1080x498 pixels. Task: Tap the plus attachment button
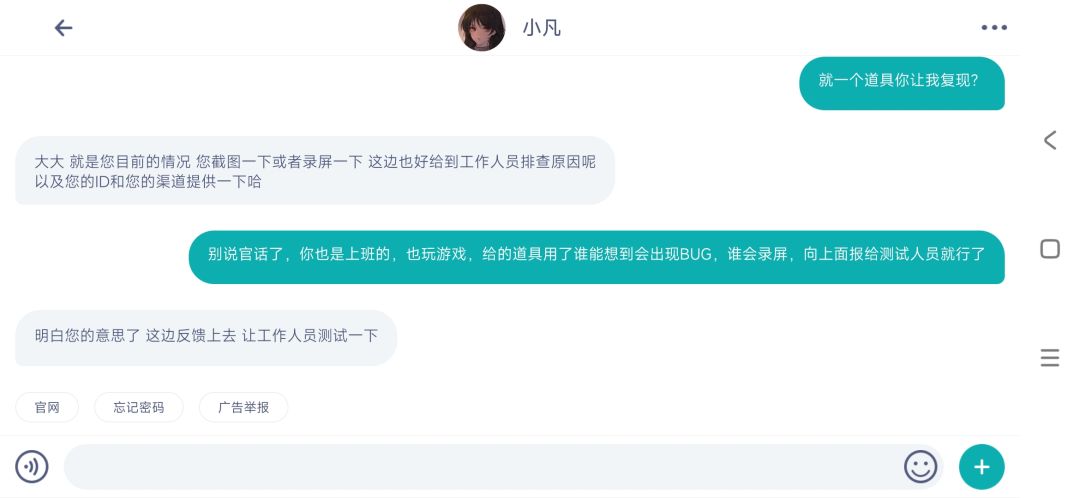coord(981,466)
